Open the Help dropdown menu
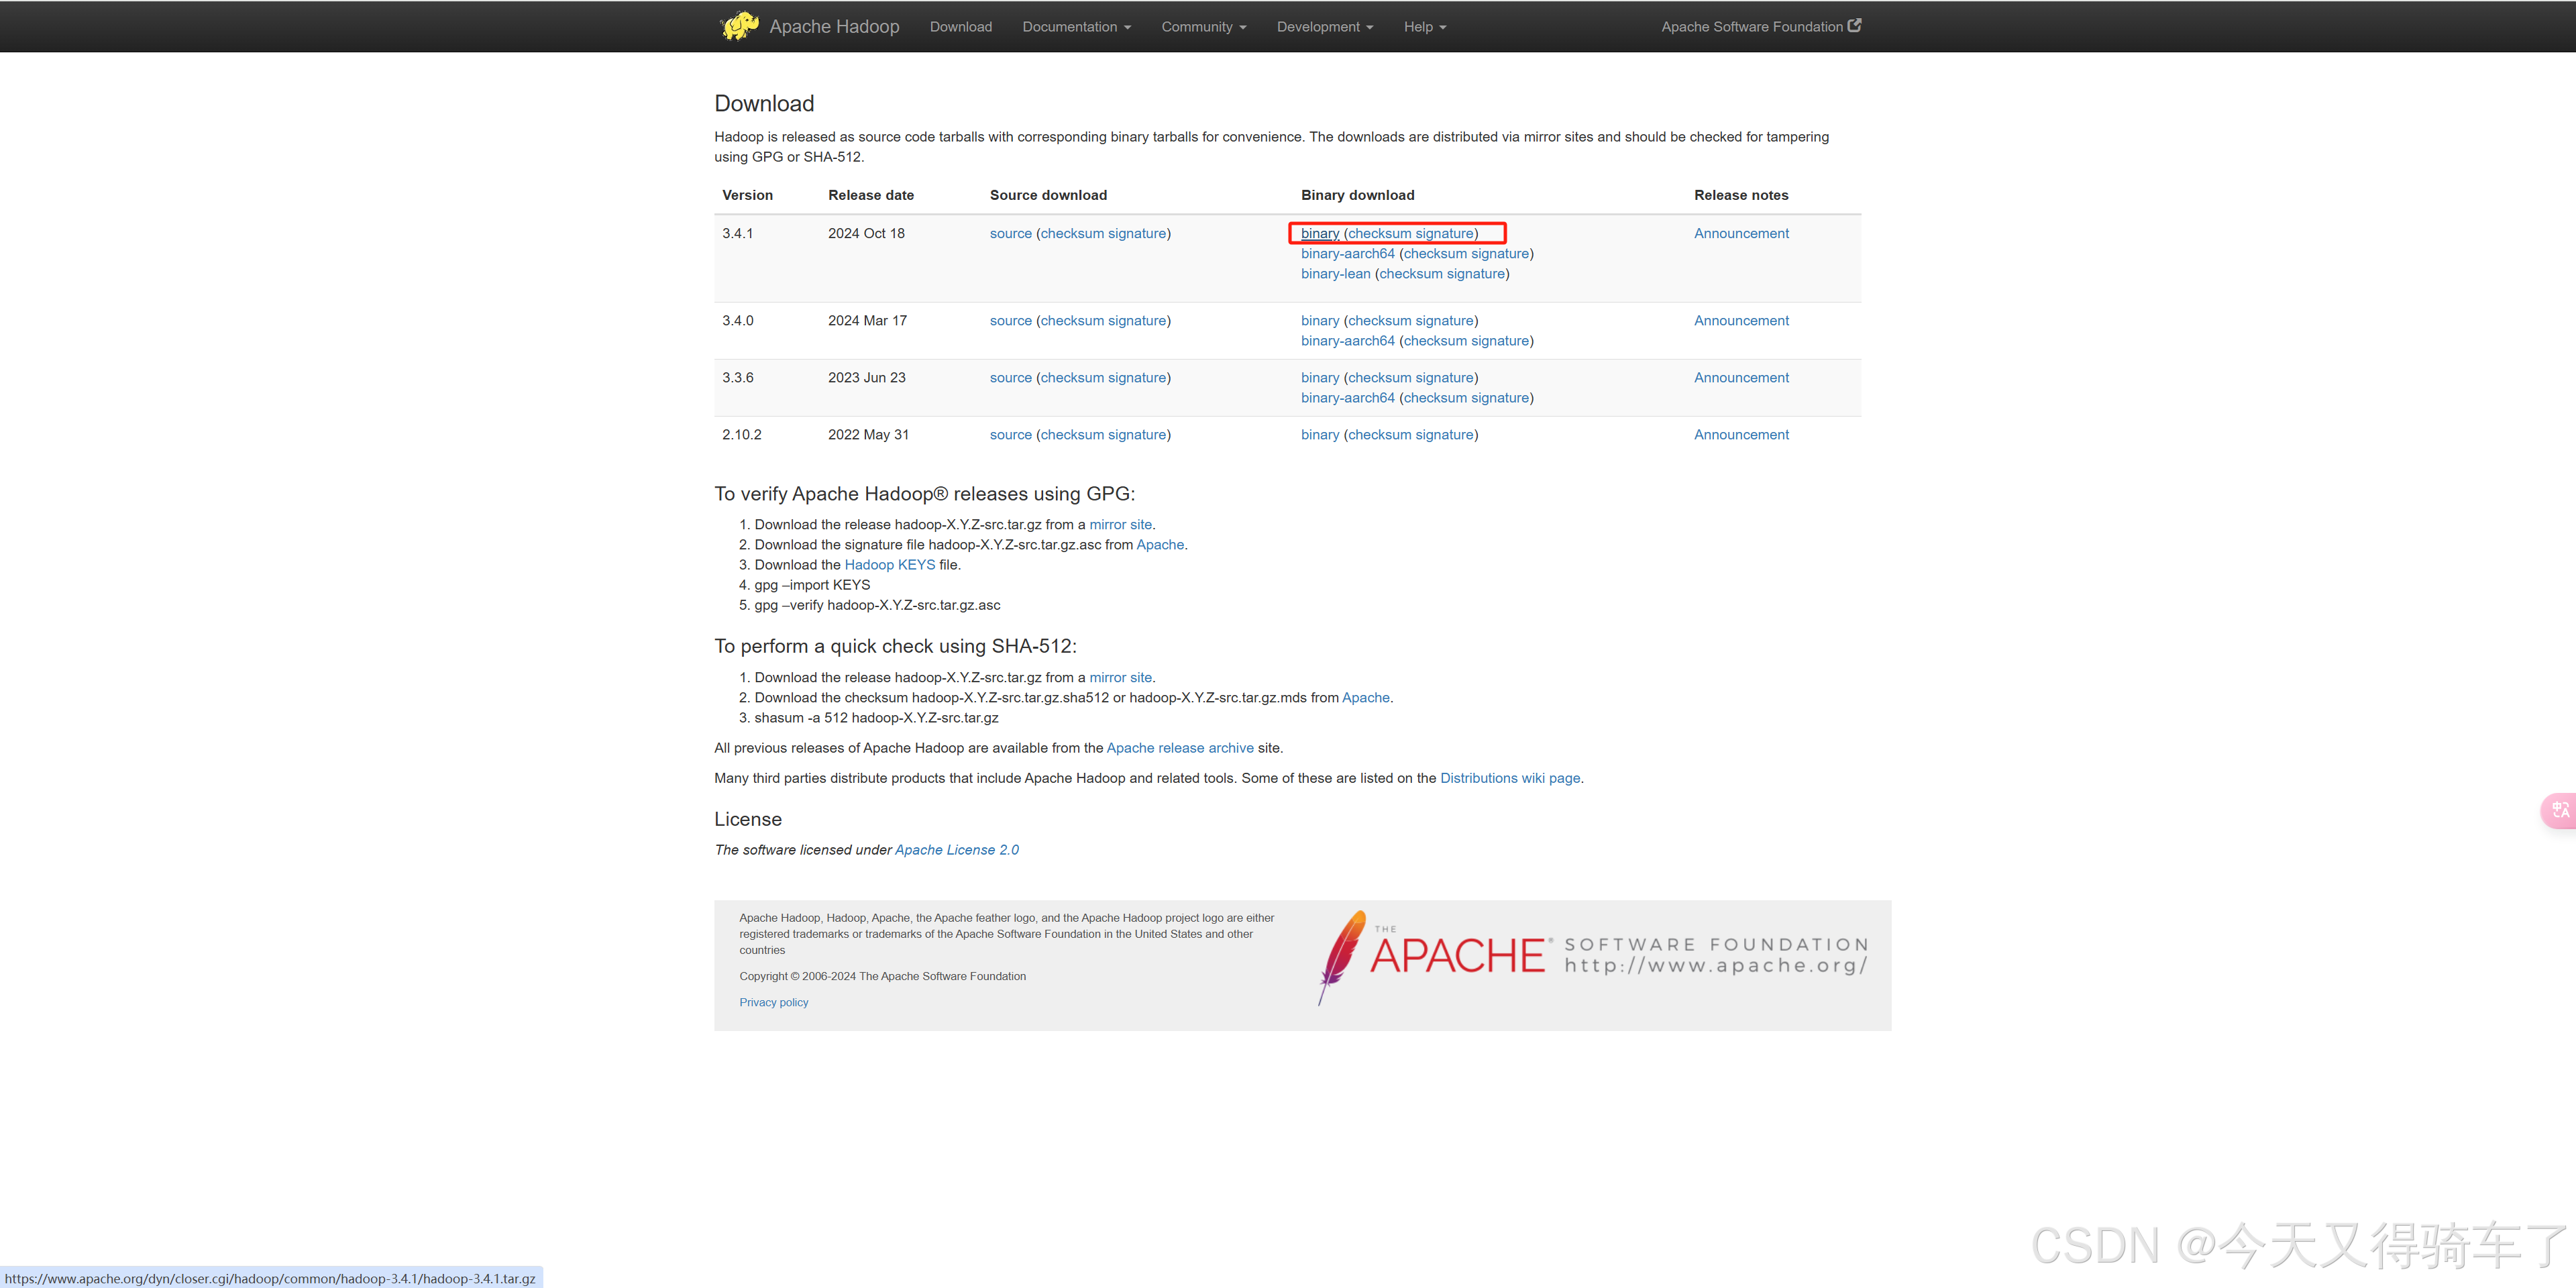2576x1288 pixels. (1424, 27)
